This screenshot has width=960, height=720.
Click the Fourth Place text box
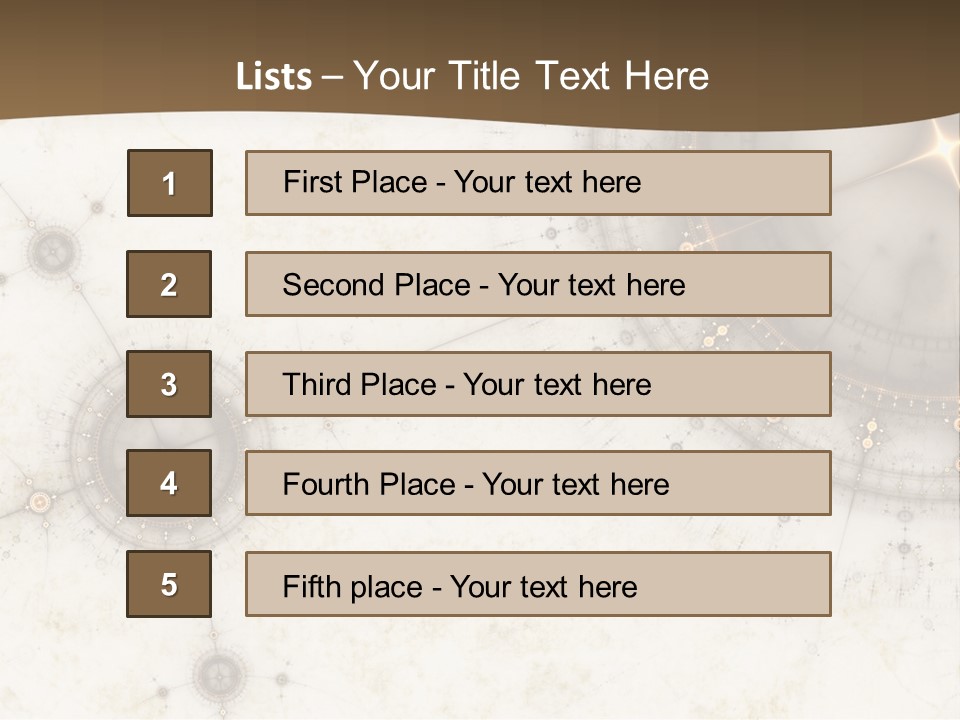[538, 483]
